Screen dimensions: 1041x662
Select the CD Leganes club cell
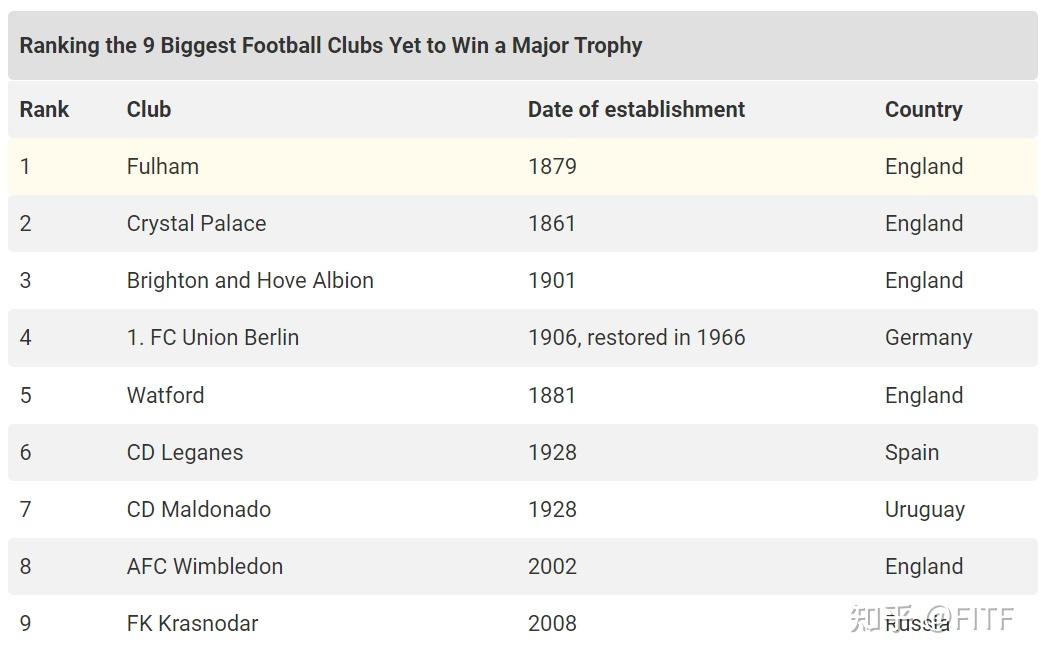click(x=185, y=452)
